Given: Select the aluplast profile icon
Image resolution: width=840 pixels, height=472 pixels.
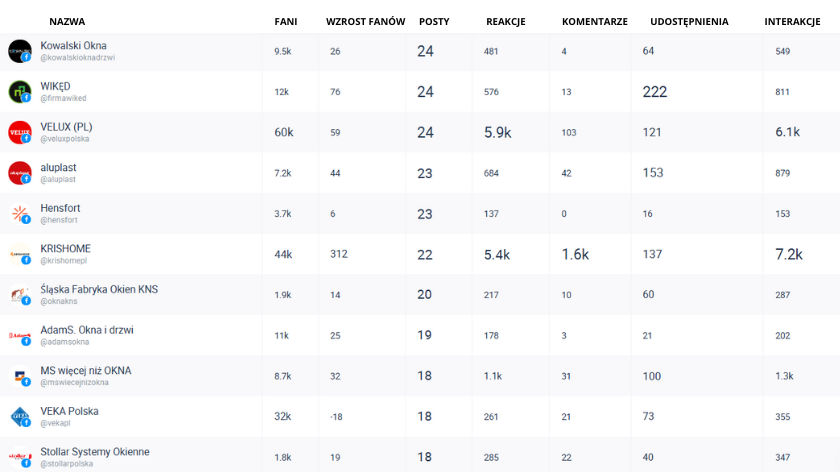Looking at the screenshot, I should pos(20,173).
